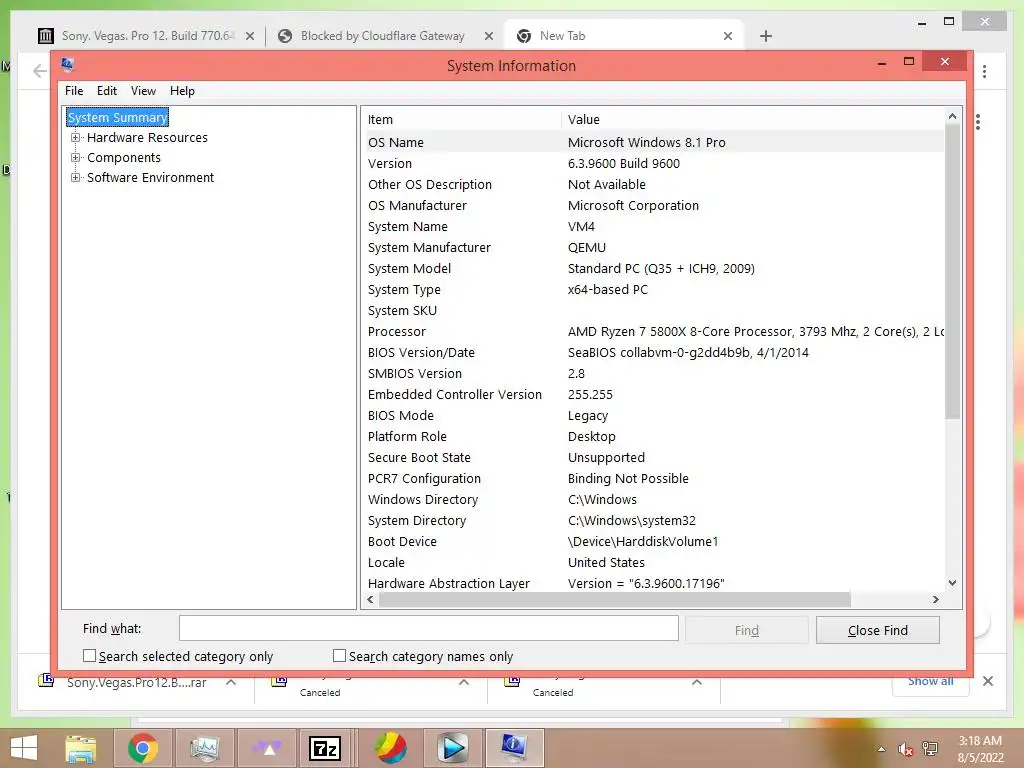Expand Hardware Resources node
Viewport: 1024px width, 768px height.
point(75,138)
